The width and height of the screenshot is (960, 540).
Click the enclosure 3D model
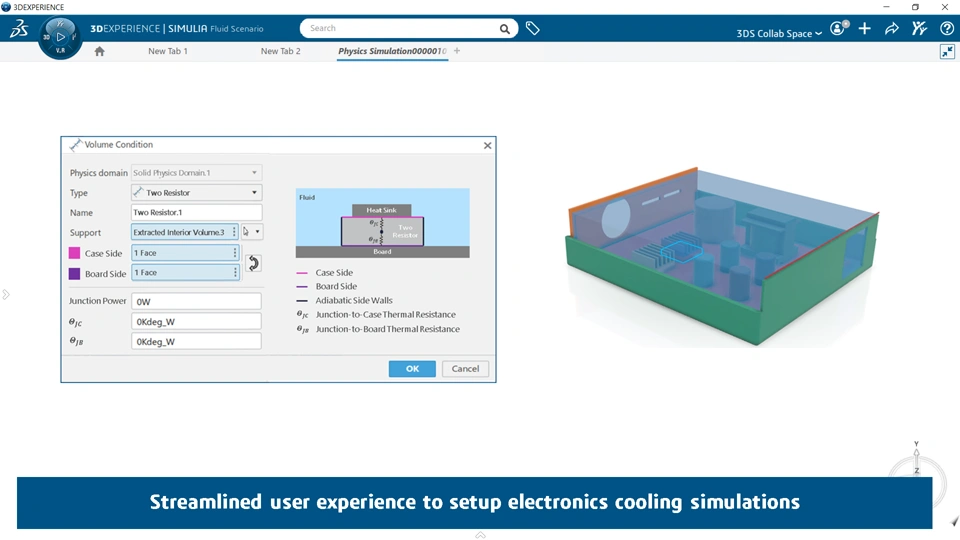point(721,256)
